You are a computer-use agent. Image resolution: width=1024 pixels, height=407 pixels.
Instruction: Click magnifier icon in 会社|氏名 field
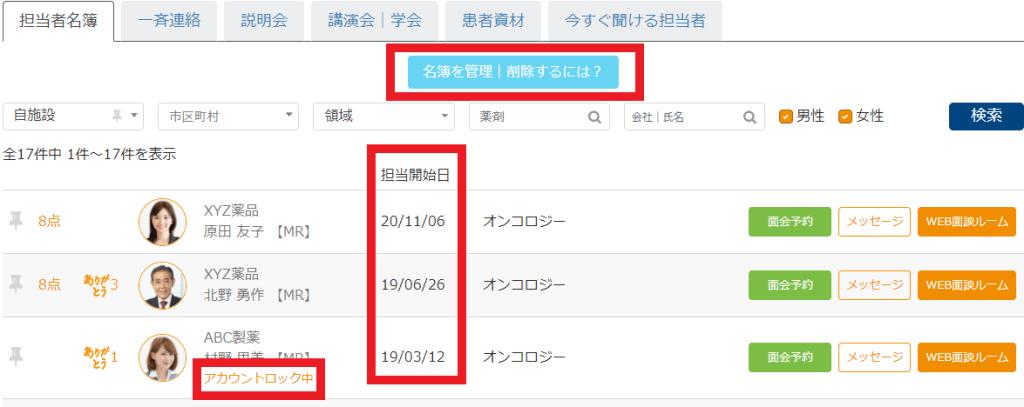[x=749, y=117]
